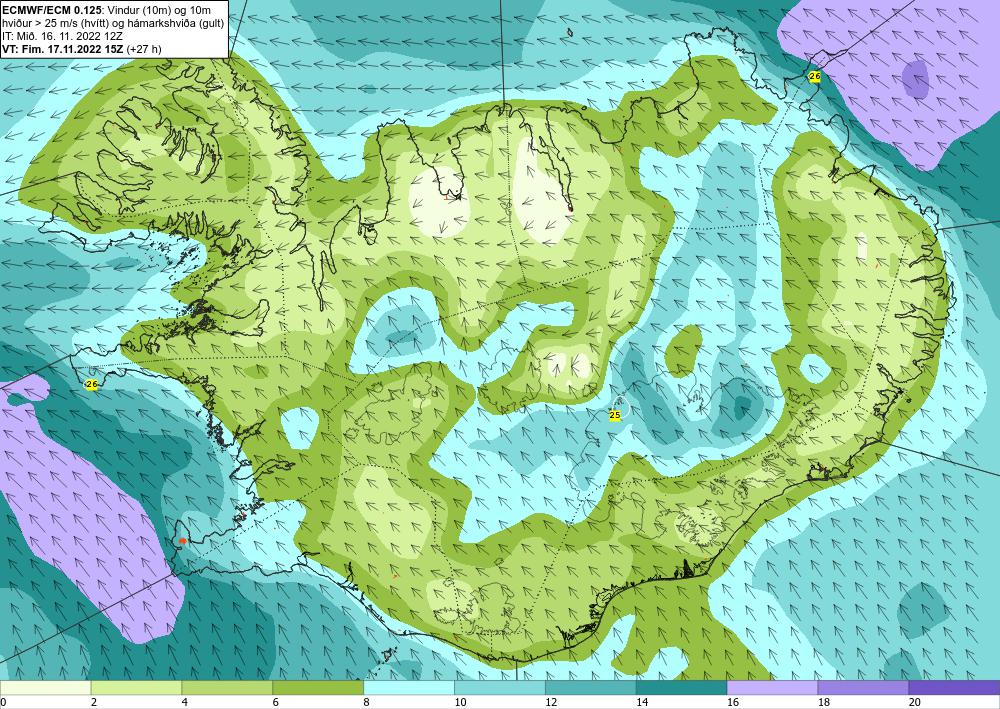Select the darkest purple swatch above 20 m/s
Screen dimensions: 1000x709
954,688
